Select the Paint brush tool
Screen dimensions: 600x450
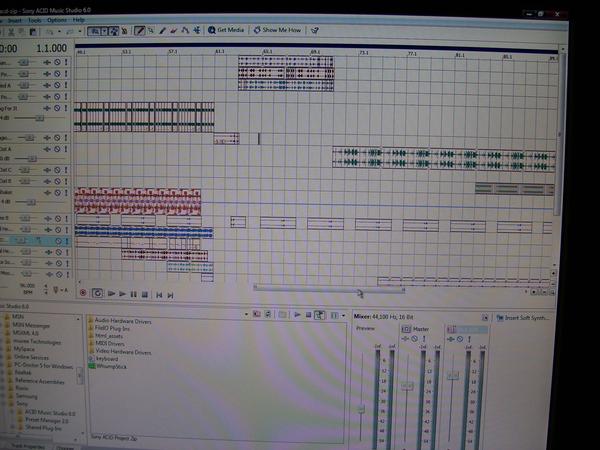pyautogui.click(x=162, y=31)
